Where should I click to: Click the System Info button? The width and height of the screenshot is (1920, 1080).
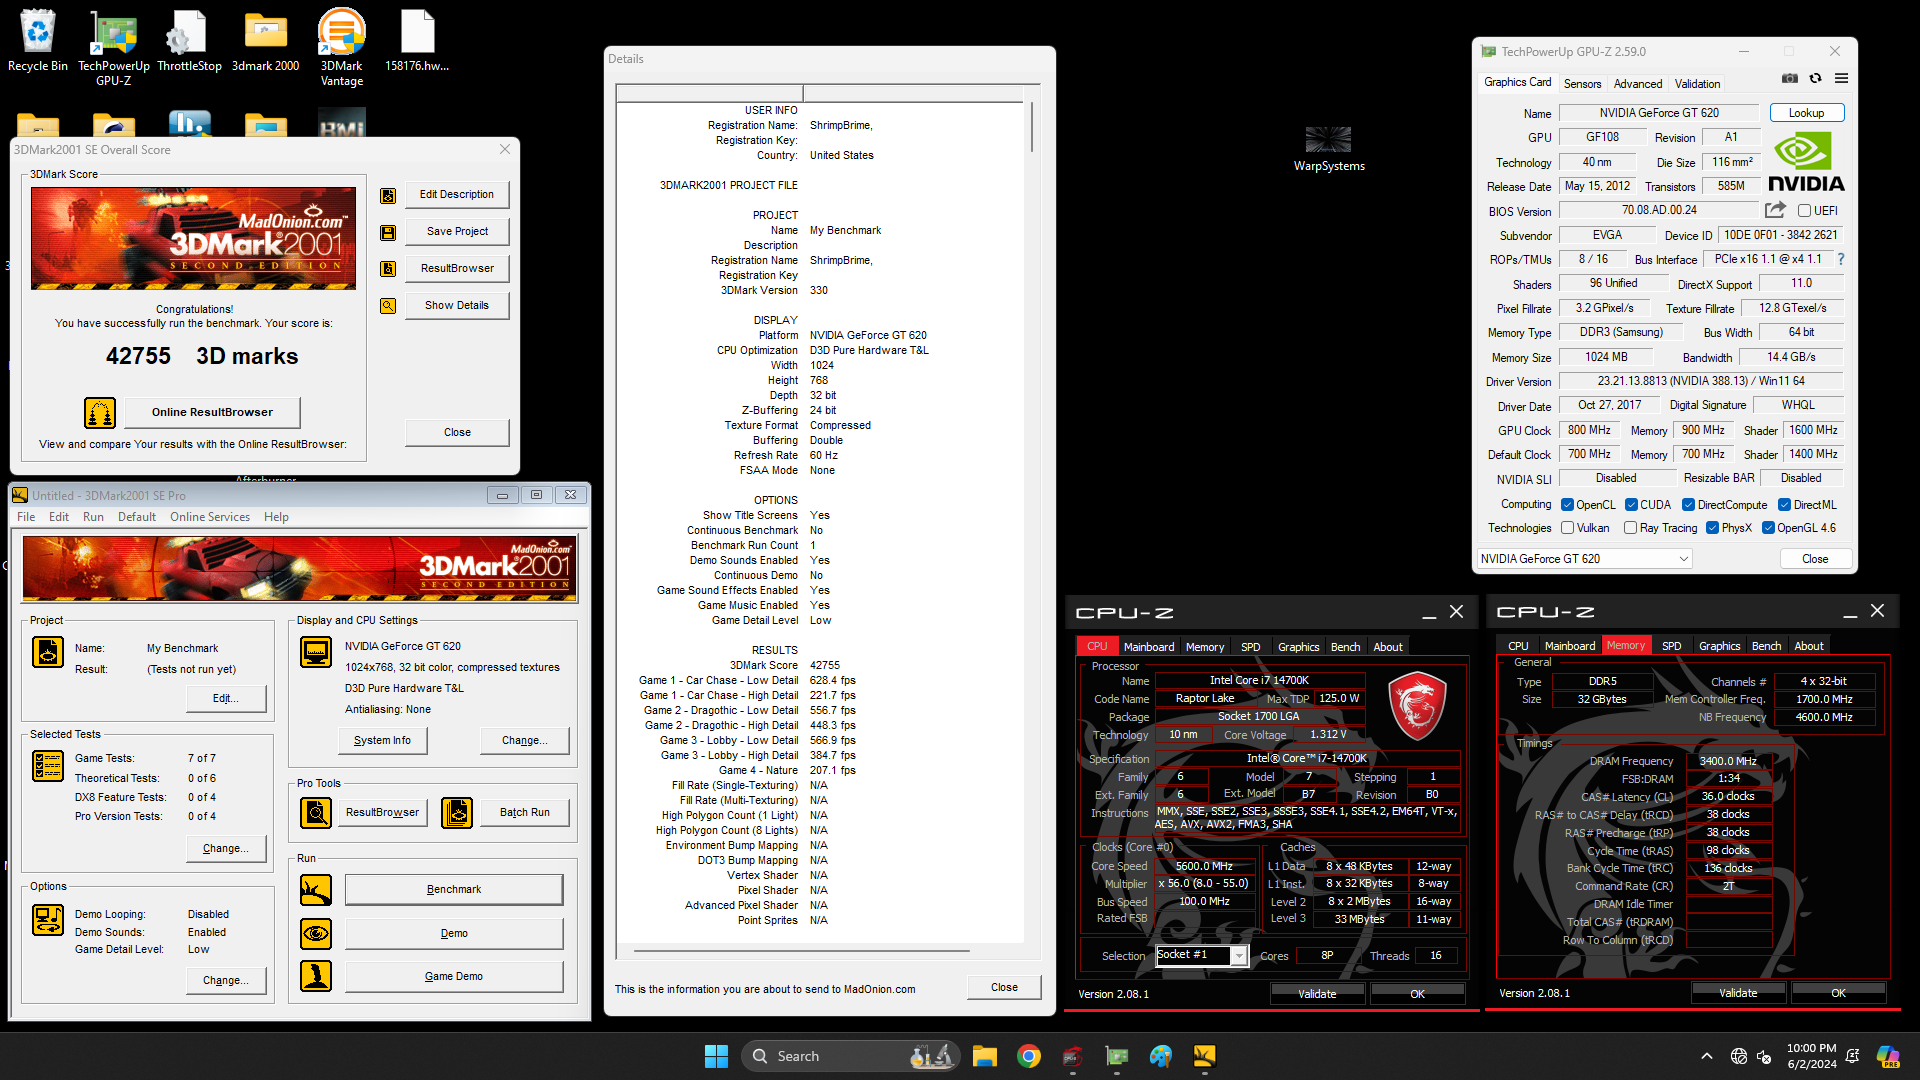pos(382,740)
